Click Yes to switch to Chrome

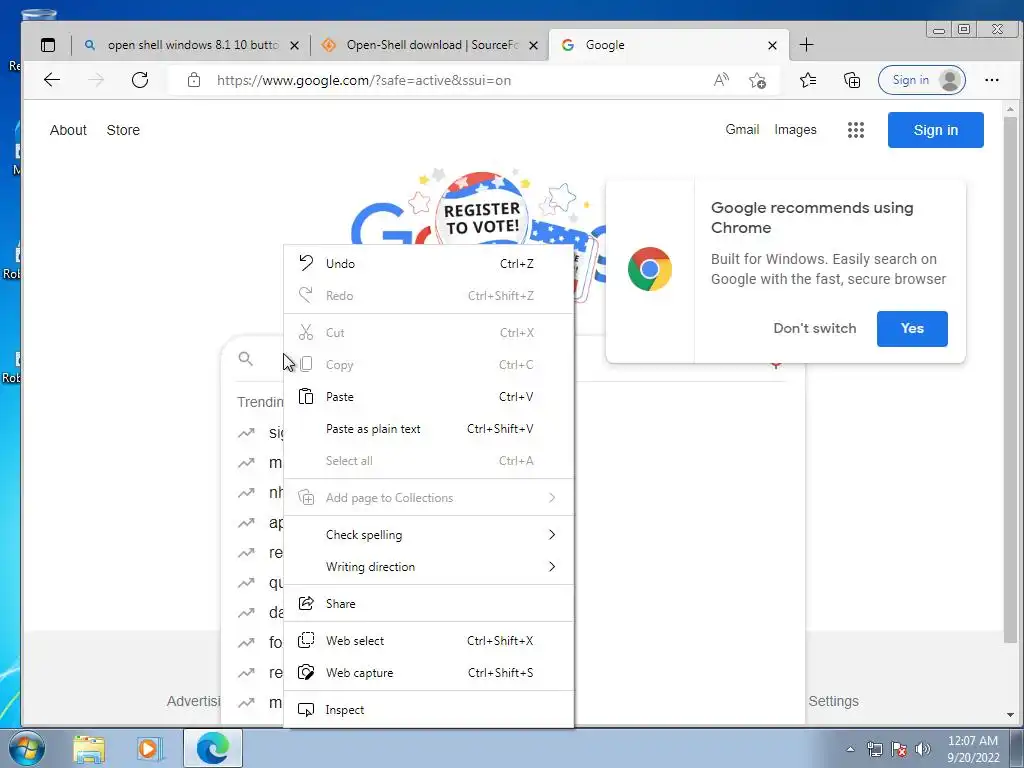pos(912,328)
